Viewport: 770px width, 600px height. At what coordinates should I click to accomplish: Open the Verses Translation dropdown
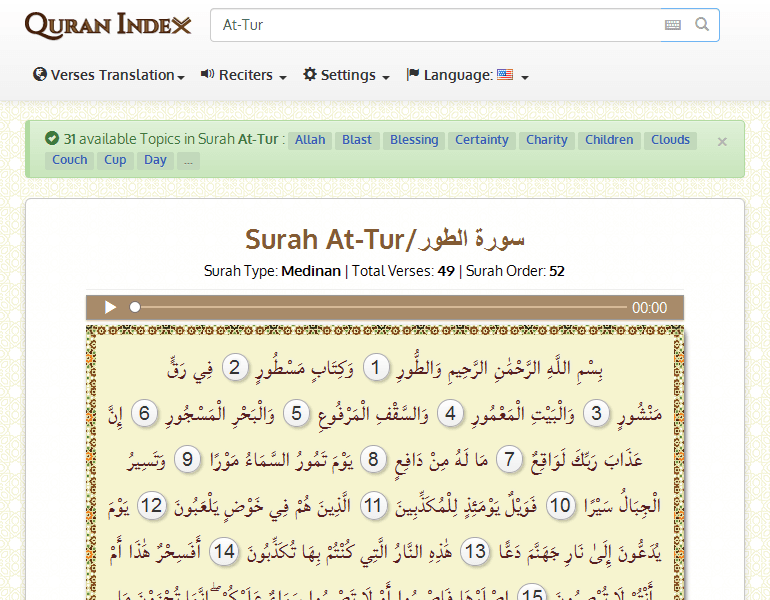click(x=109, y=75)
